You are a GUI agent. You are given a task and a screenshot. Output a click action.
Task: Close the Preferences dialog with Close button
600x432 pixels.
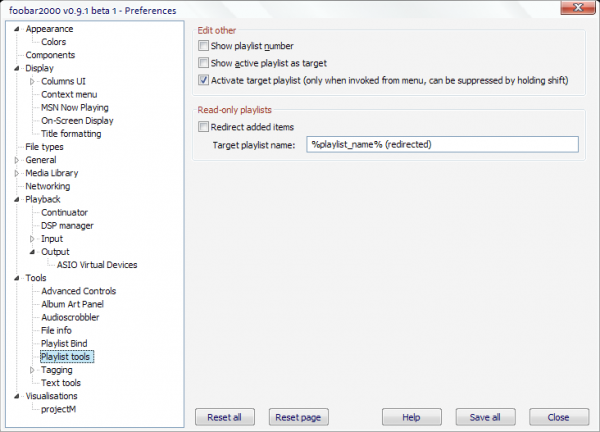click(558, 416)
